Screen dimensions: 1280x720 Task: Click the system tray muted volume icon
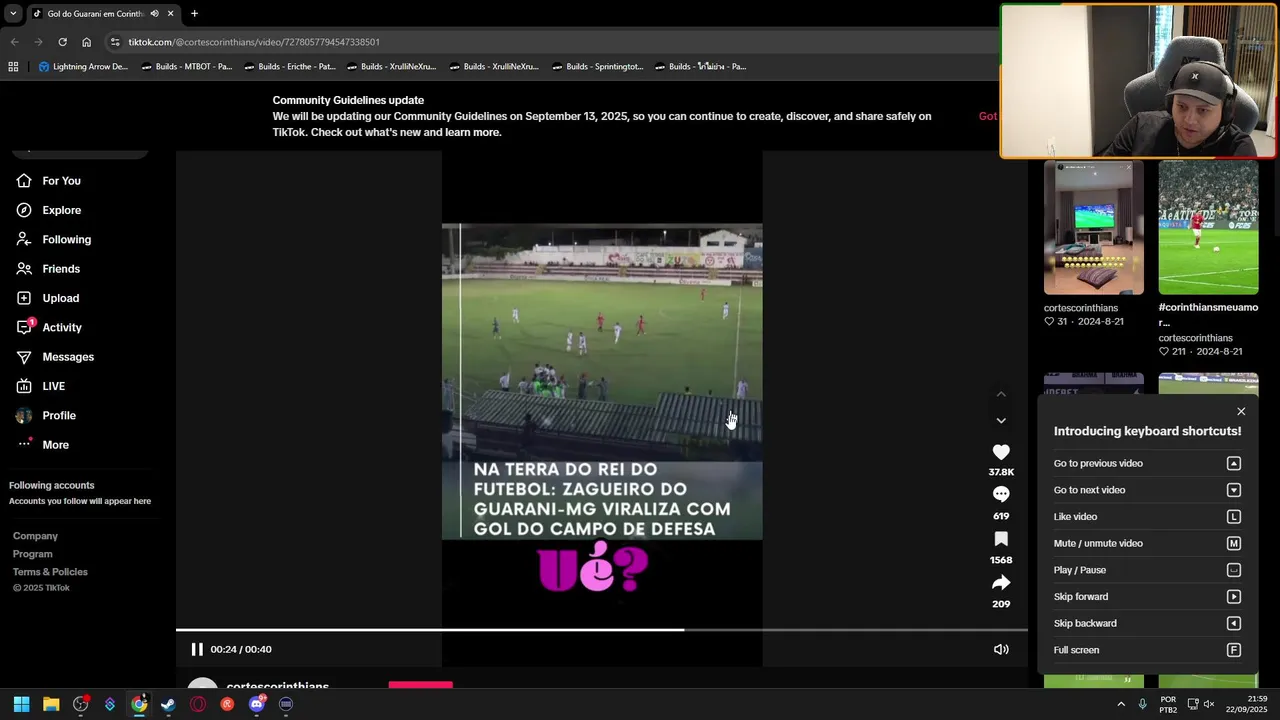[x=1208, y=704]
